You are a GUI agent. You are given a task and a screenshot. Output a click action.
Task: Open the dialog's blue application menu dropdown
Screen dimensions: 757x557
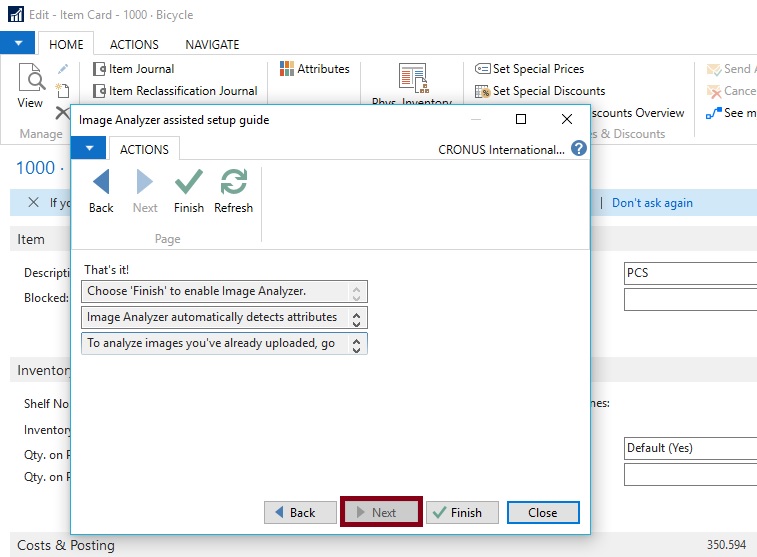point(88,149)
